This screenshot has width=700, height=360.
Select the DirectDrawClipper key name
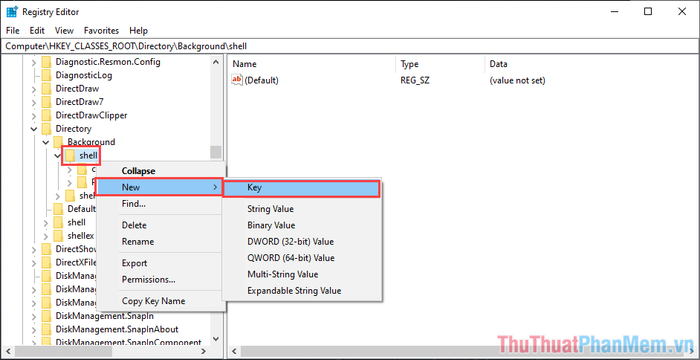92,115
